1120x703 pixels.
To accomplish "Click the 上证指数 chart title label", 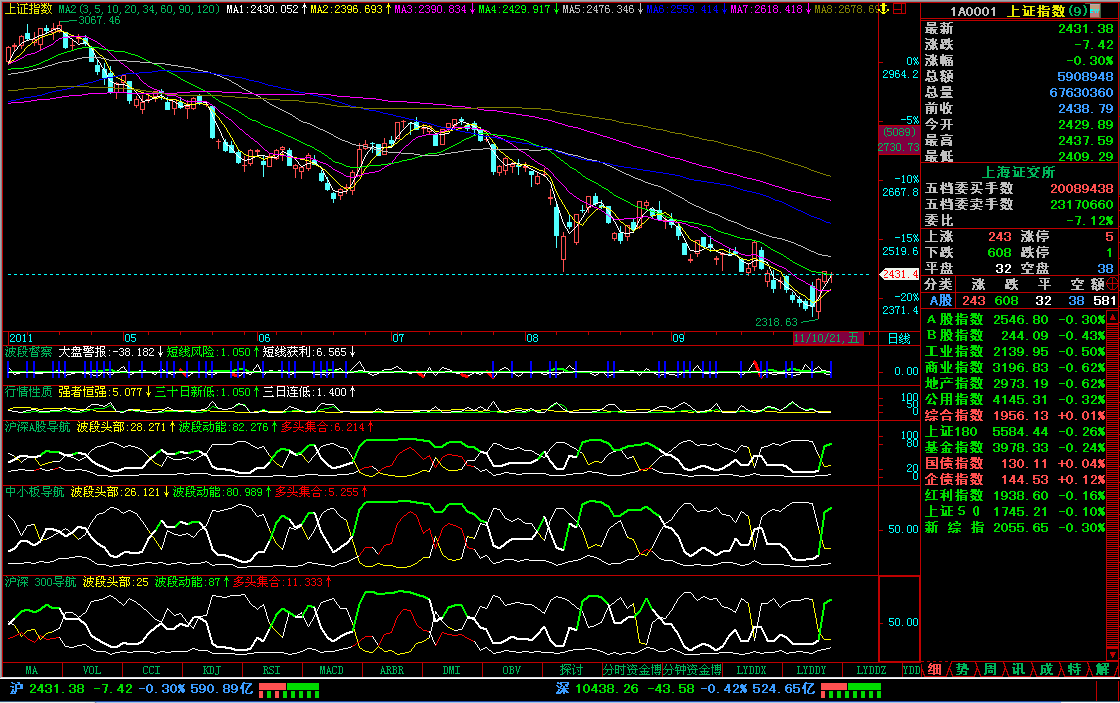I will [x=29, y=9].
